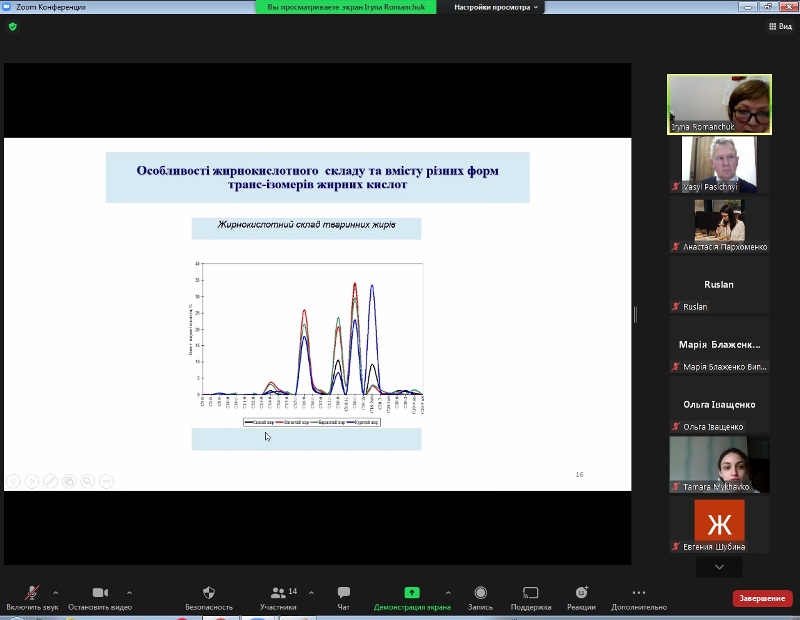800x620 pixels.
Task: Expand arrow next to Participants
Action: pyautogui.click(x=311, y=592)
